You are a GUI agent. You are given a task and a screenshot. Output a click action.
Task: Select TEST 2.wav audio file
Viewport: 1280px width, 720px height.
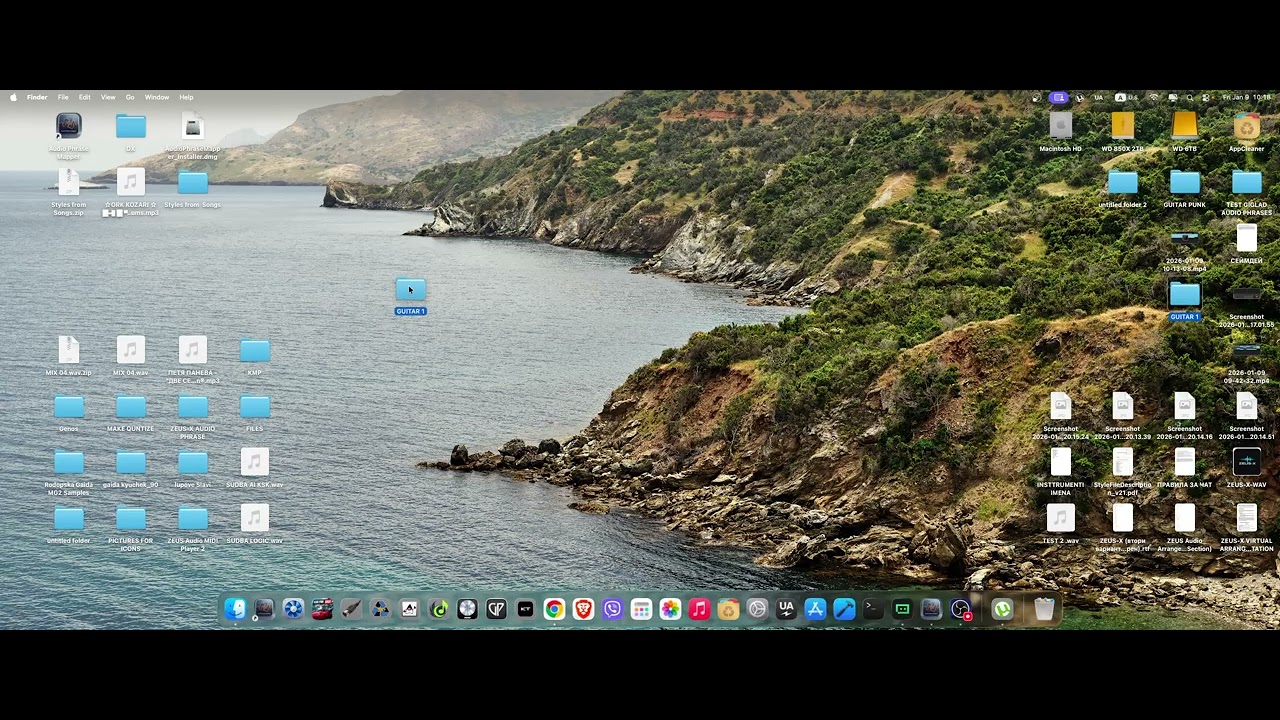pyautogui.click(x=1061, y=518)
